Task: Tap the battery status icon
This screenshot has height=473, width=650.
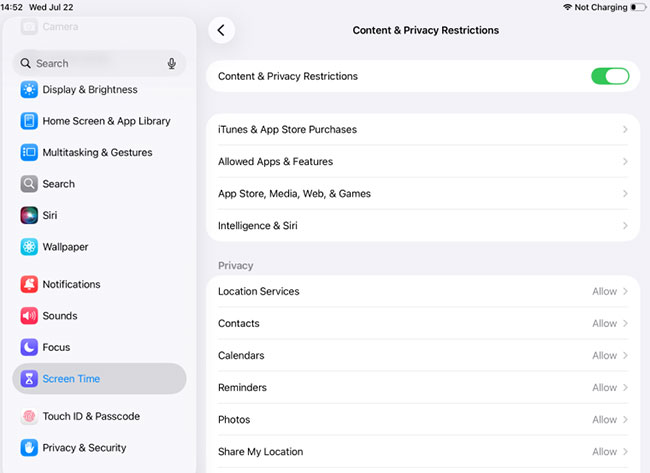Action: click(x=638, y=7)
